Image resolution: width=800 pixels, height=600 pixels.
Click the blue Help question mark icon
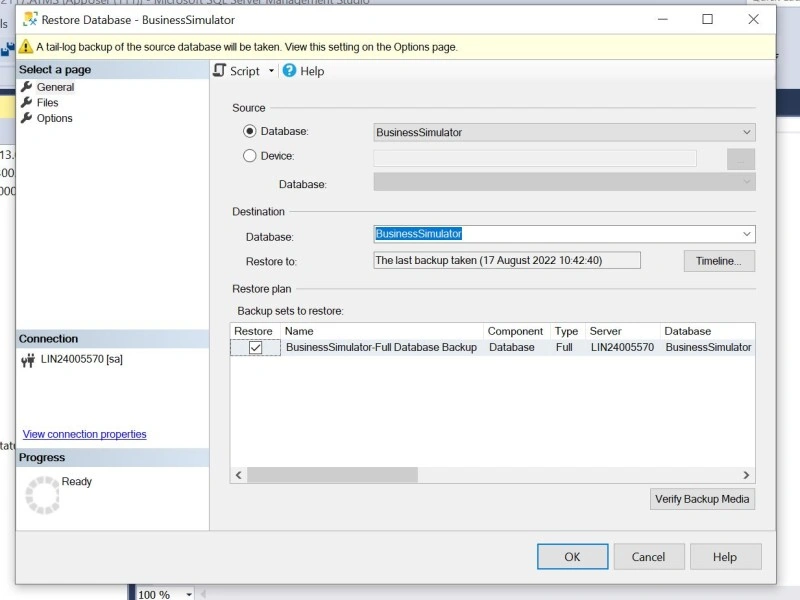289,70
